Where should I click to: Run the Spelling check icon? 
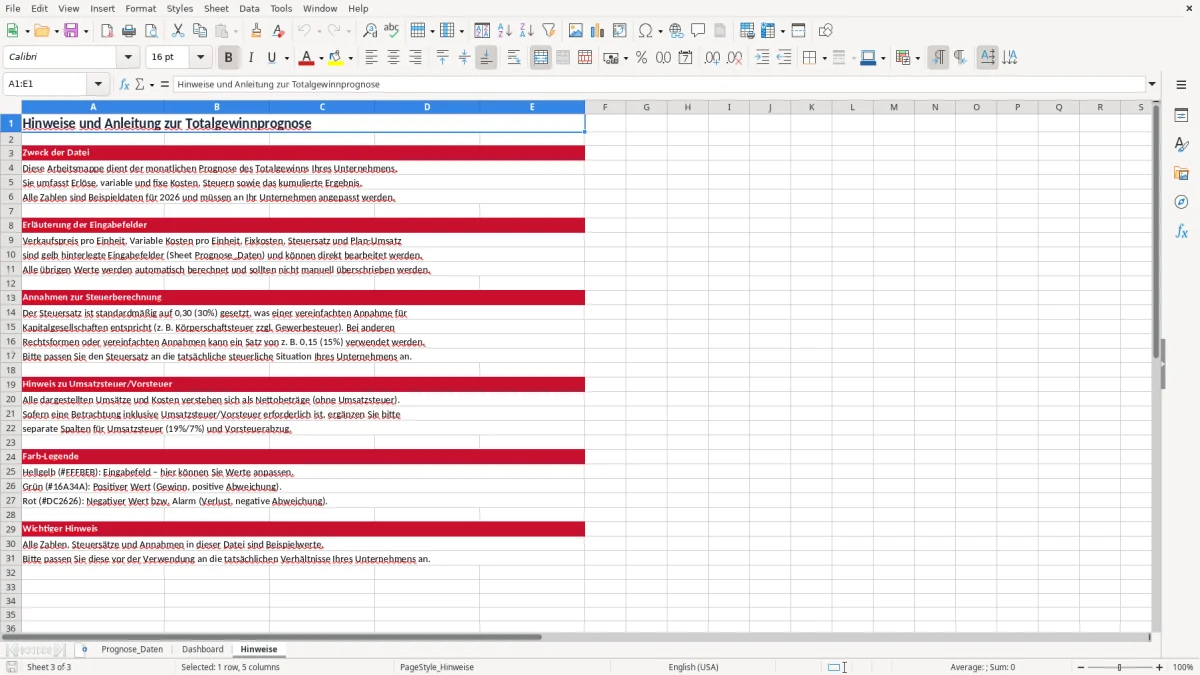click(391, 31)
